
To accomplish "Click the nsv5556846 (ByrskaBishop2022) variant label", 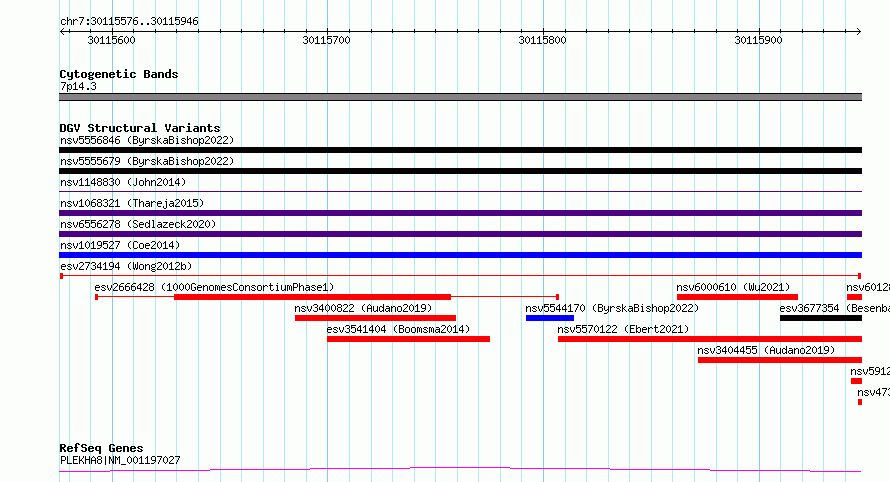I will (x=147, y=140).
